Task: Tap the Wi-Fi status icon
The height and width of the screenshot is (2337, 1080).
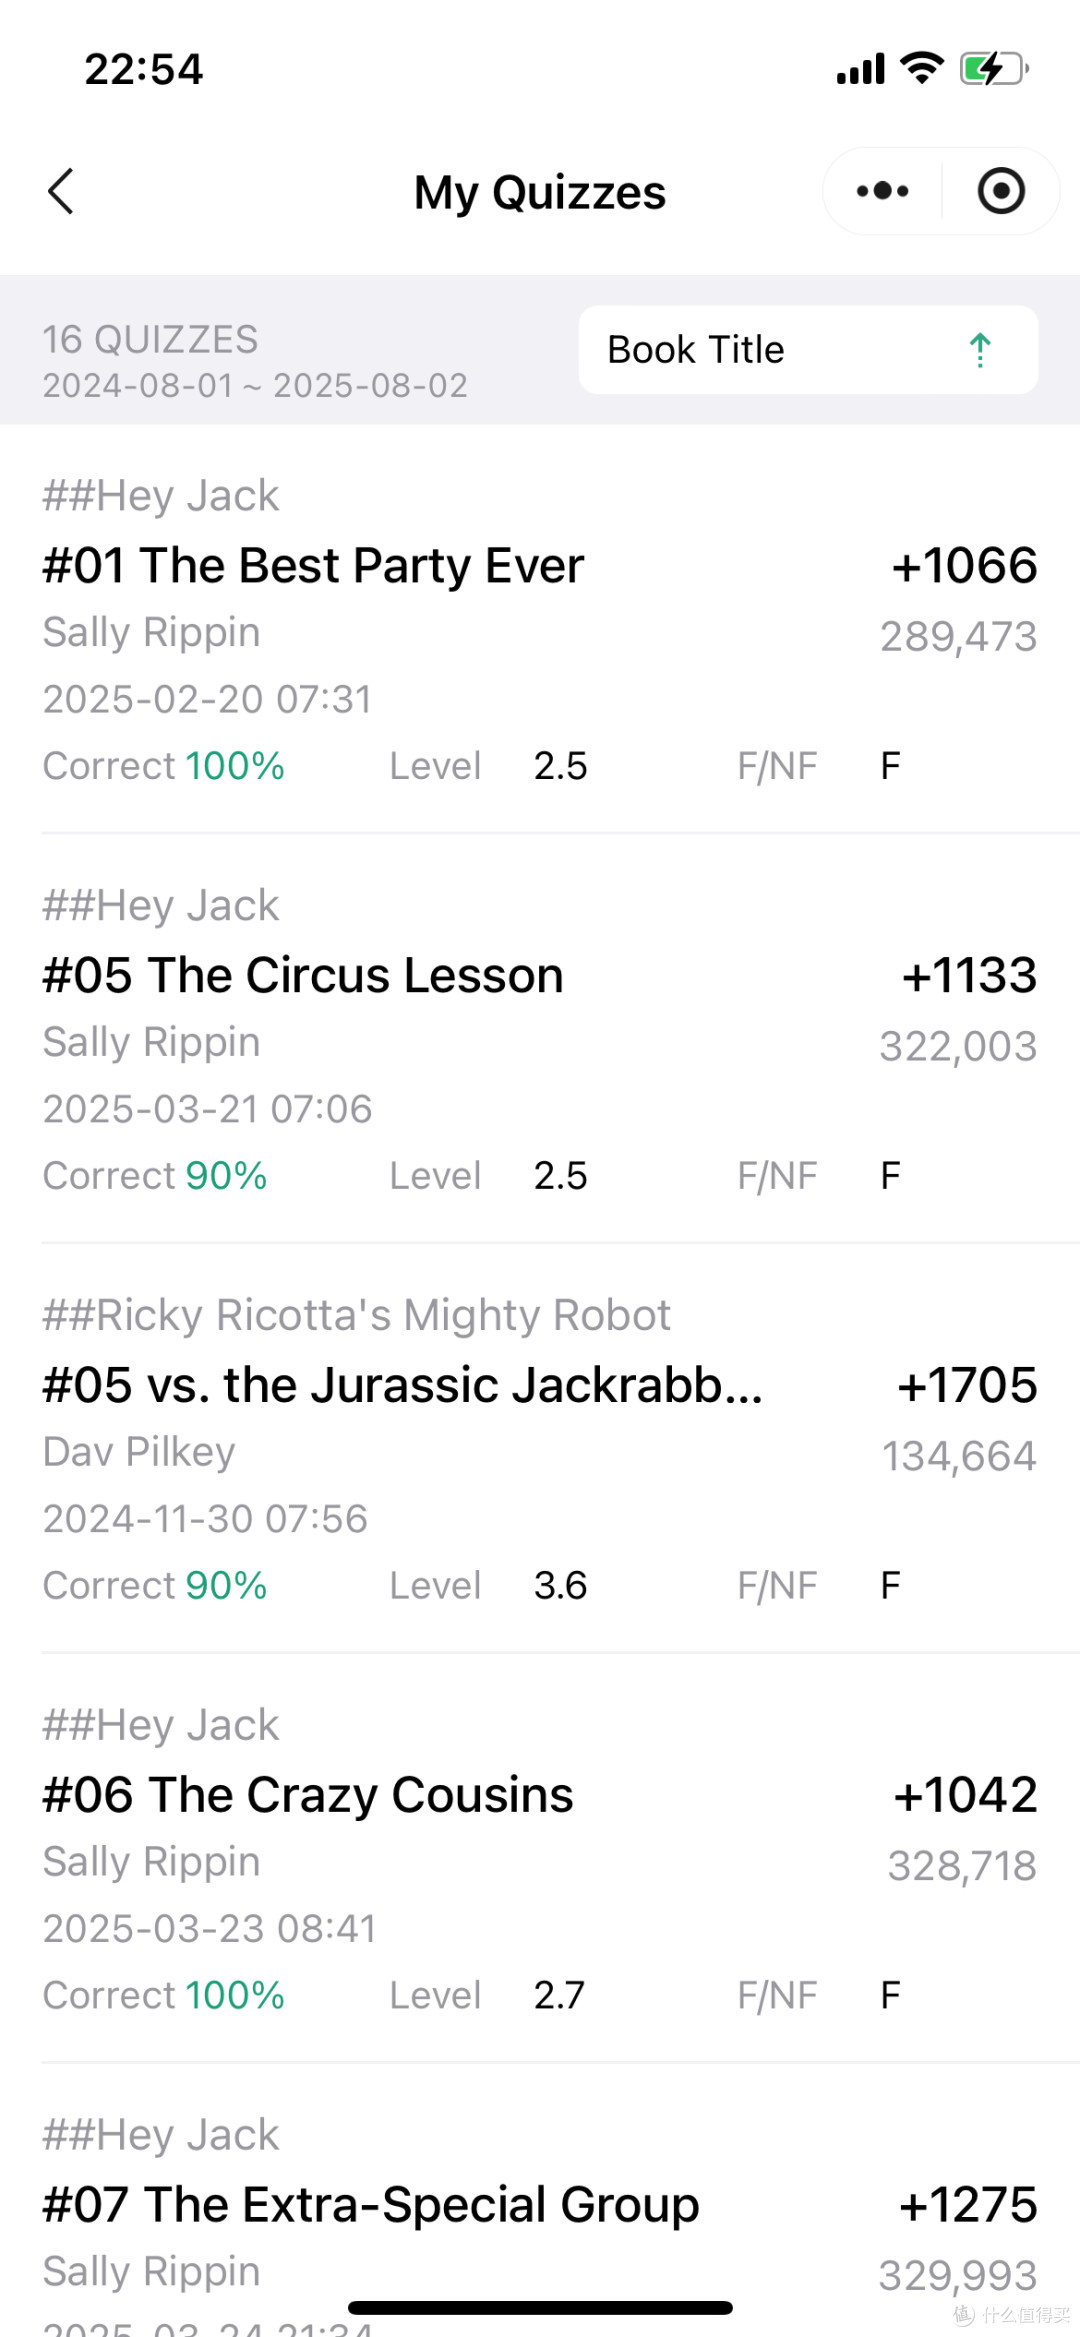Action: [x=921, y=68]
